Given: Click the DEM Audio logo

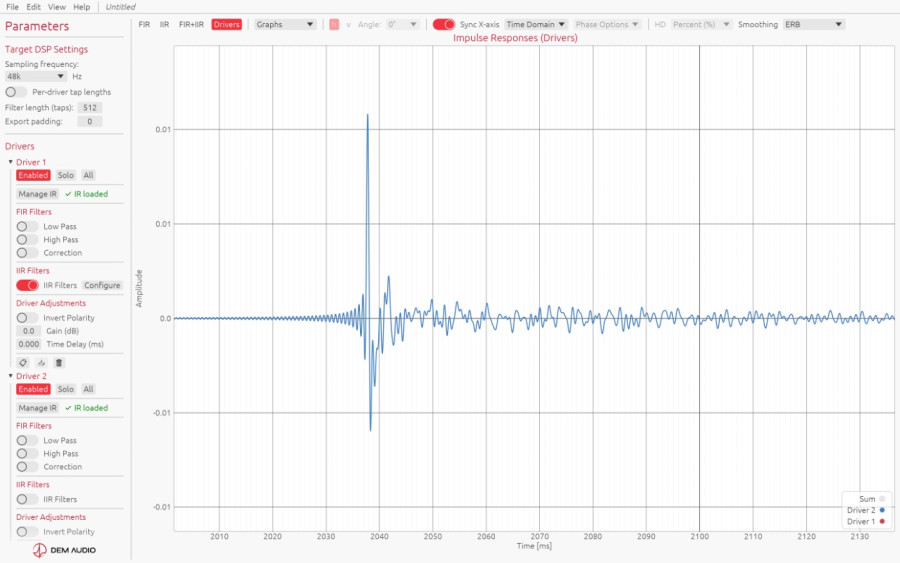Looking at the screenshot, I should pos(64,550).
